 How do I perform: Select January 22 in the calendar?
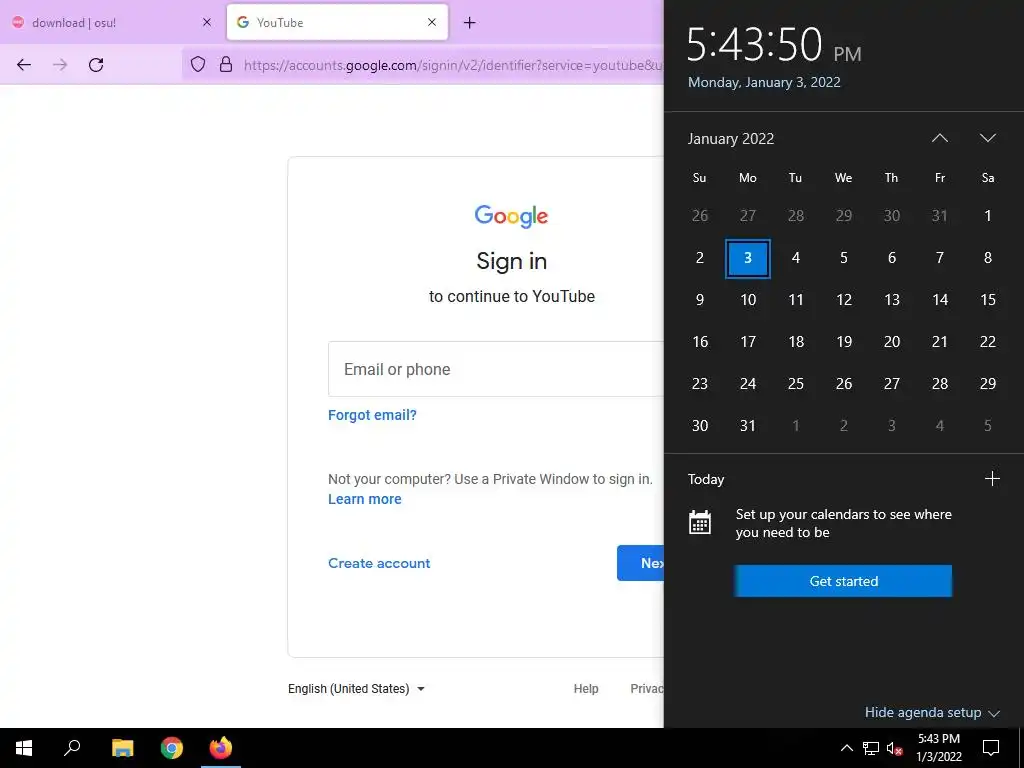pyautogui.click(x=987, y=342)
